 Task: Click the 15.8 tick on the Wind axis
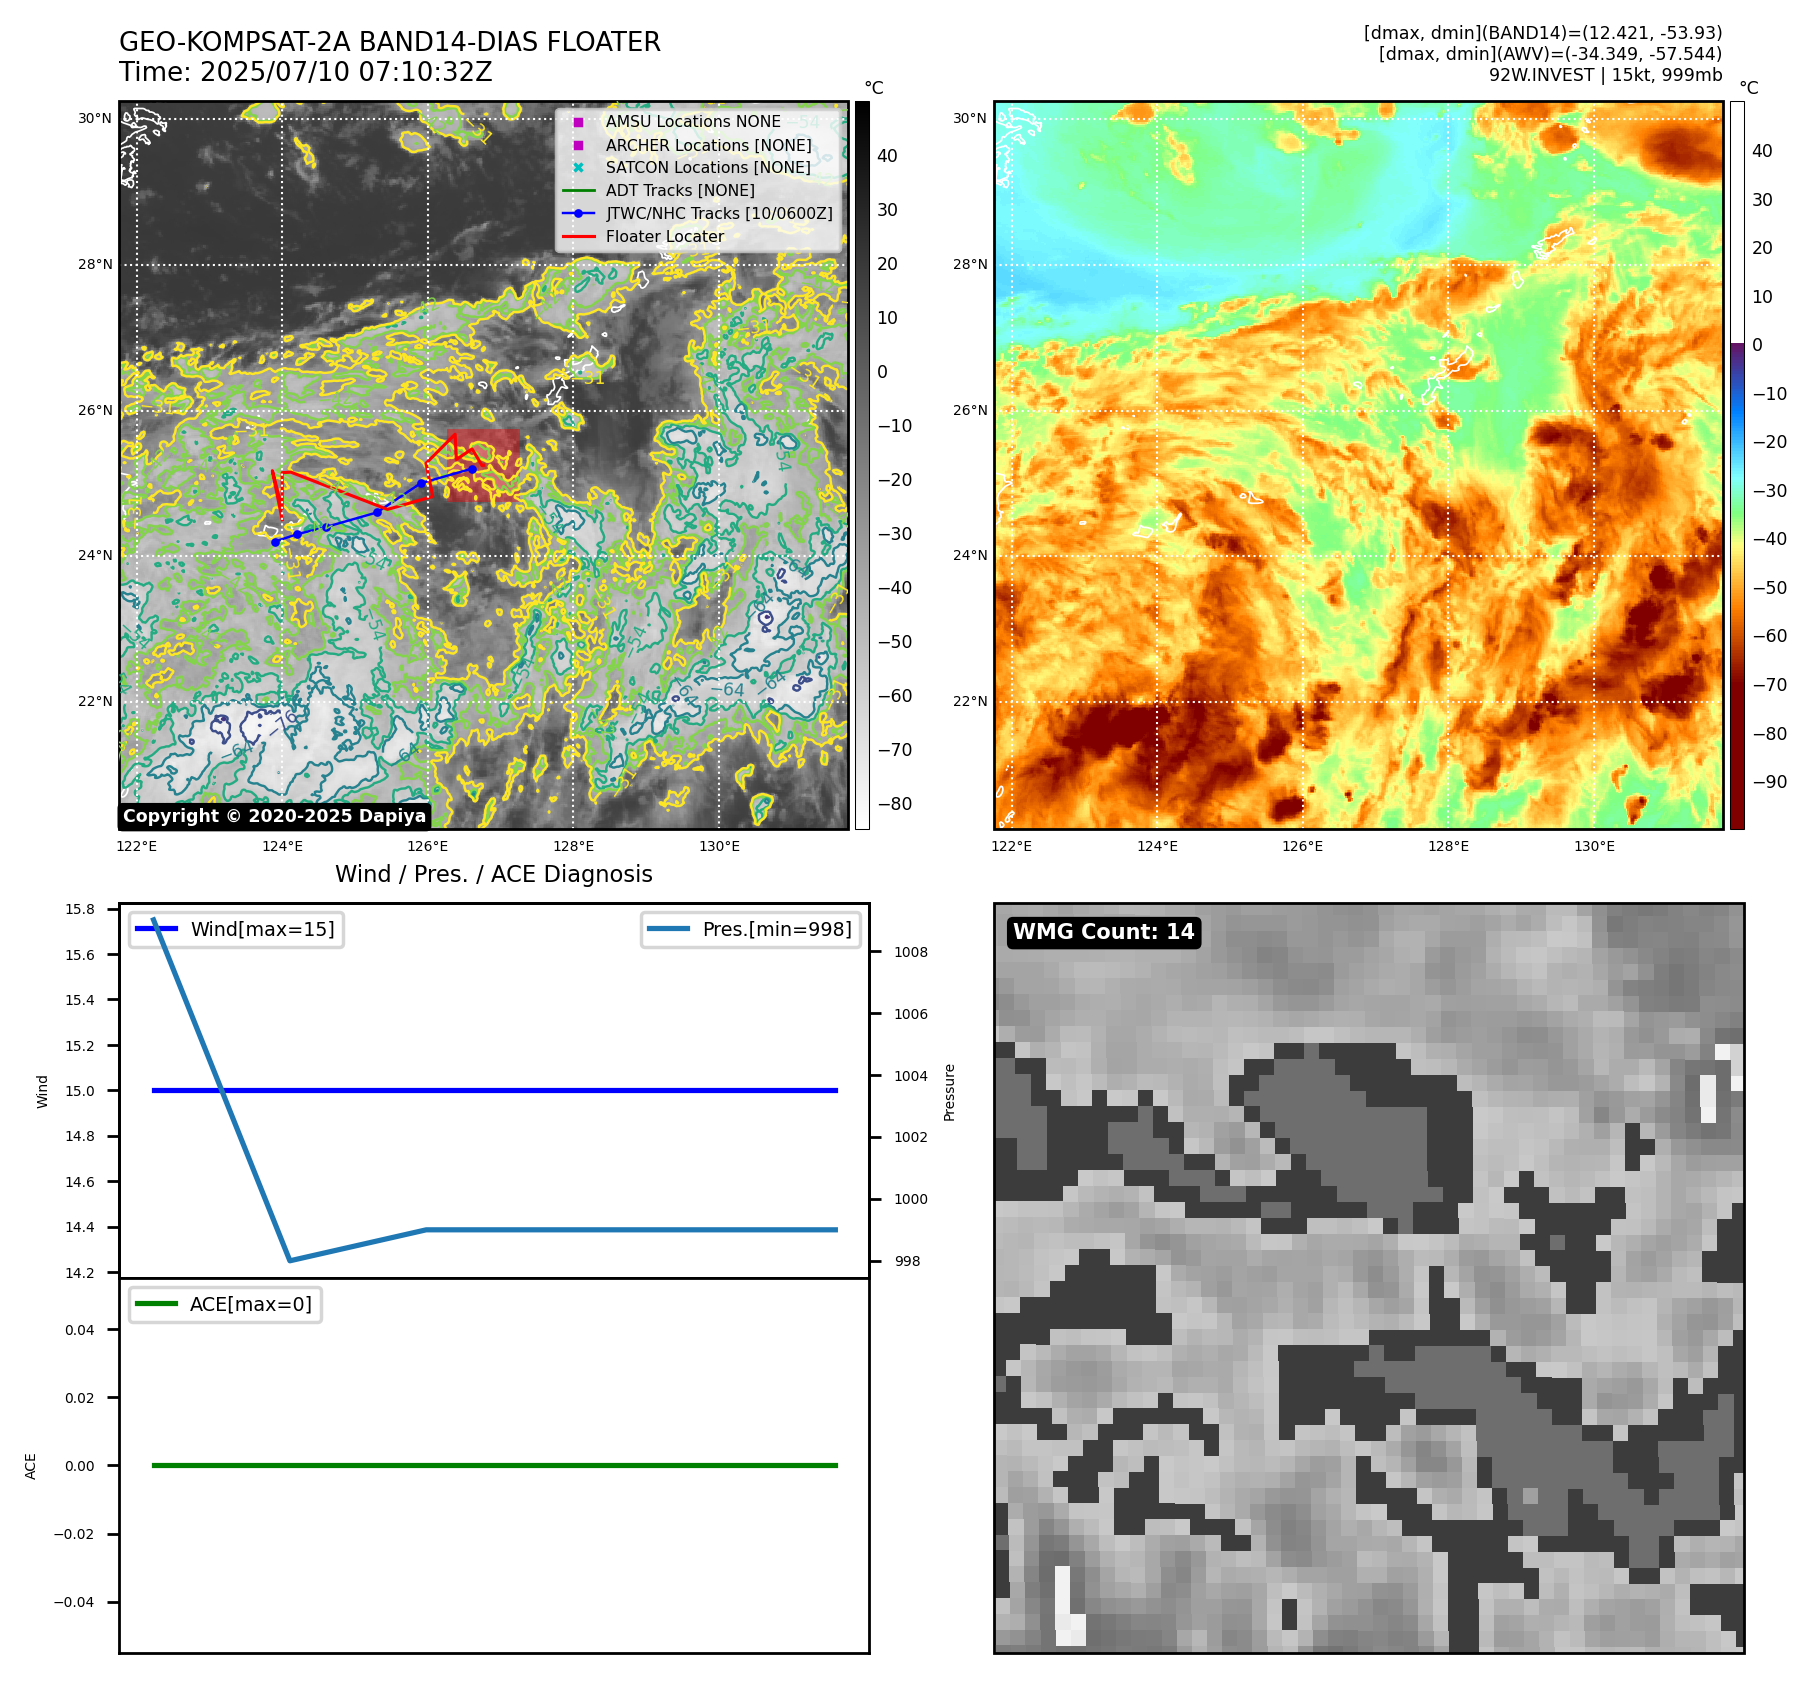click(x=80, y=909)
